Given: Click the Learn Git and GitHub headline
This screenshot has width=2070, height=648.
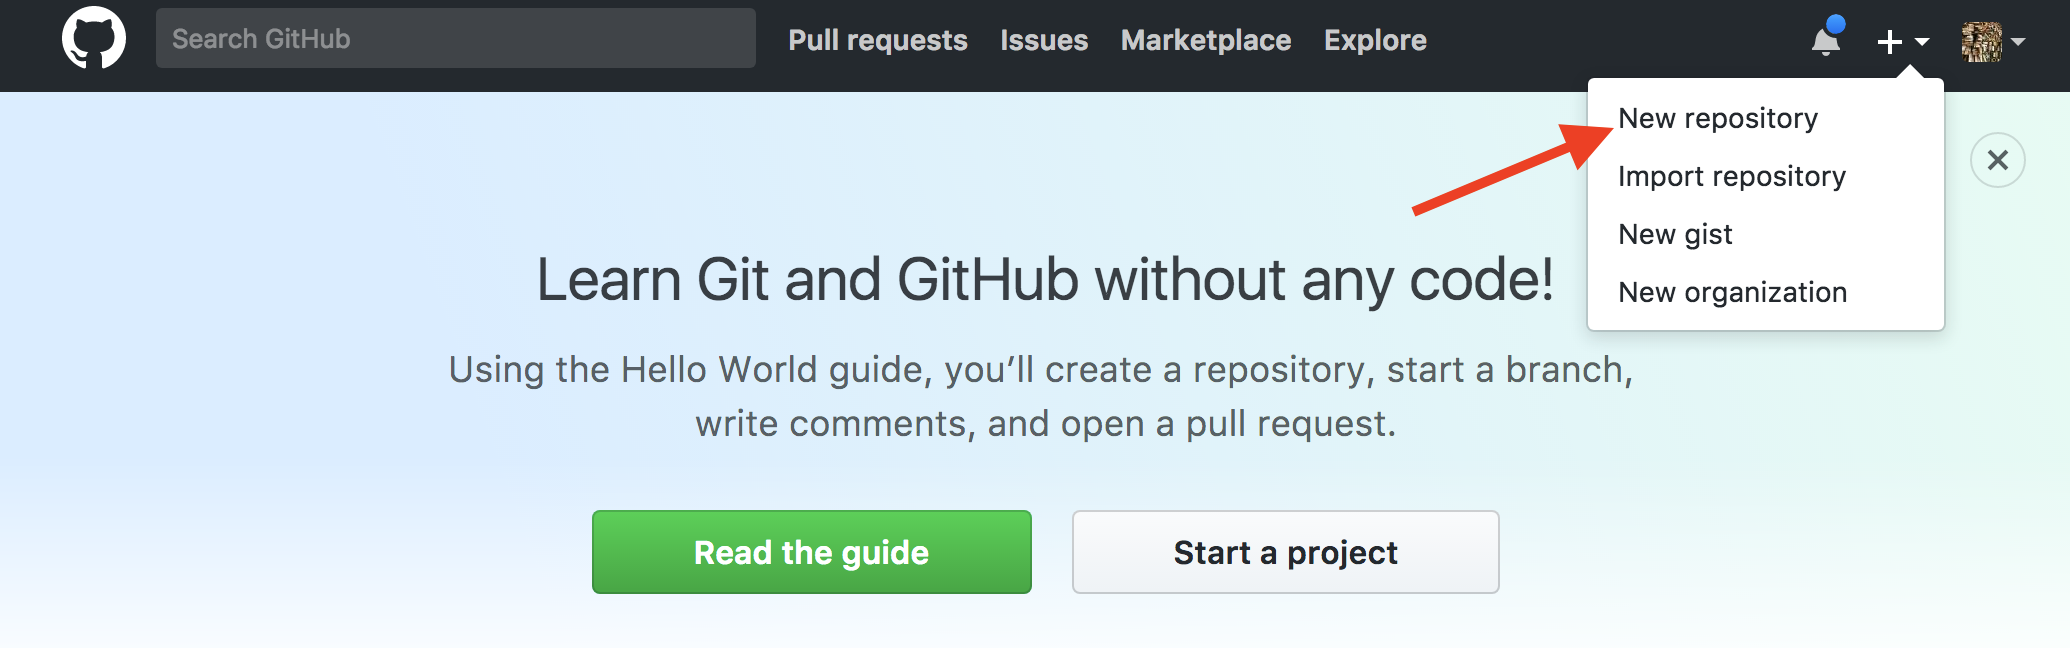Looking at the screenshot, I should [x=1045, y=279].
